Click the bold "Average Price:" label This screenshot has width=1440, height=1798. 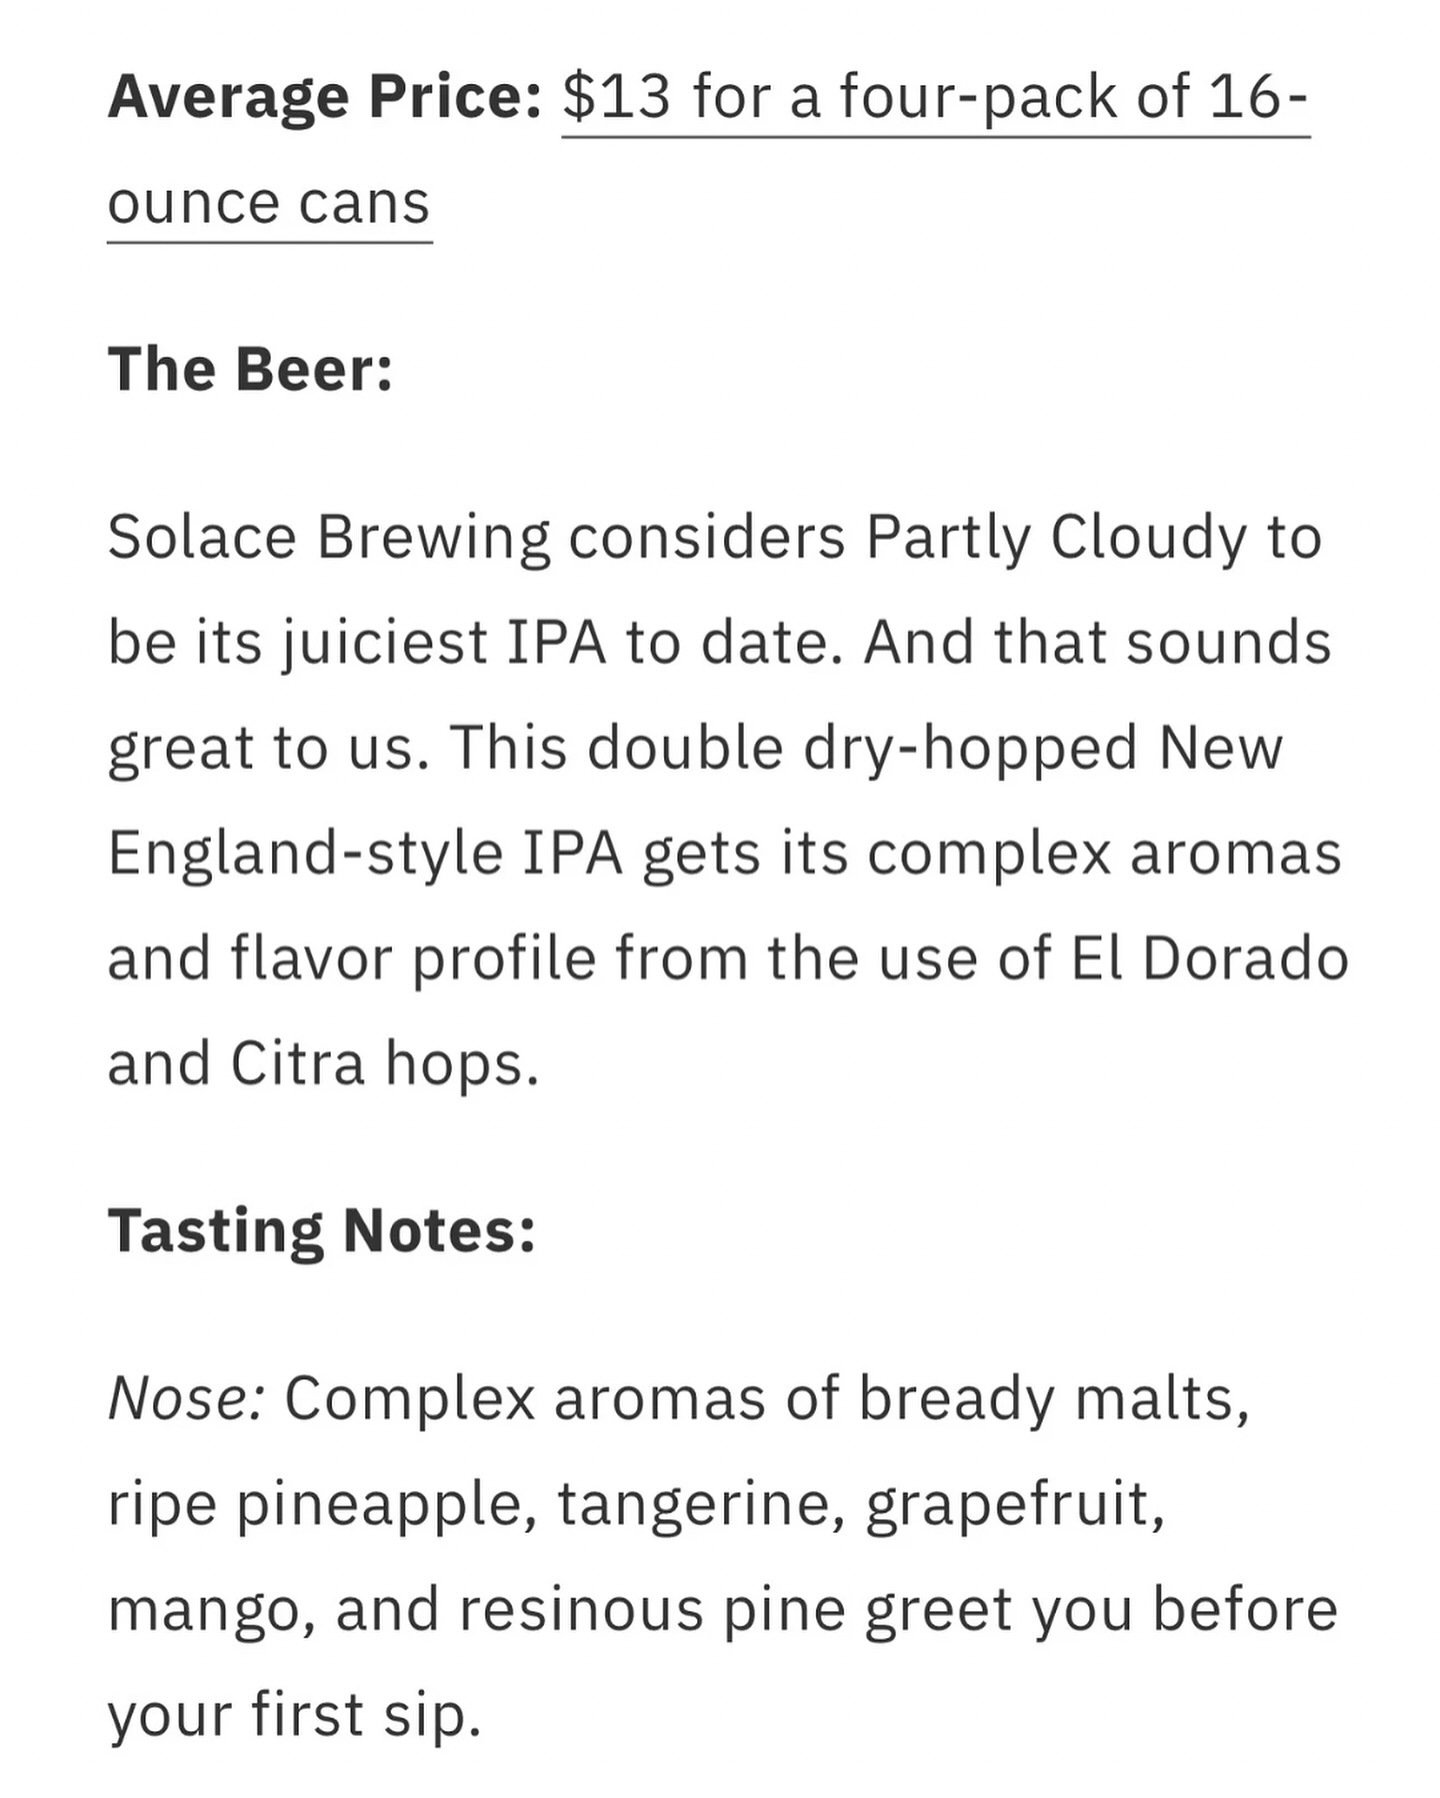[x=325, y=97]
